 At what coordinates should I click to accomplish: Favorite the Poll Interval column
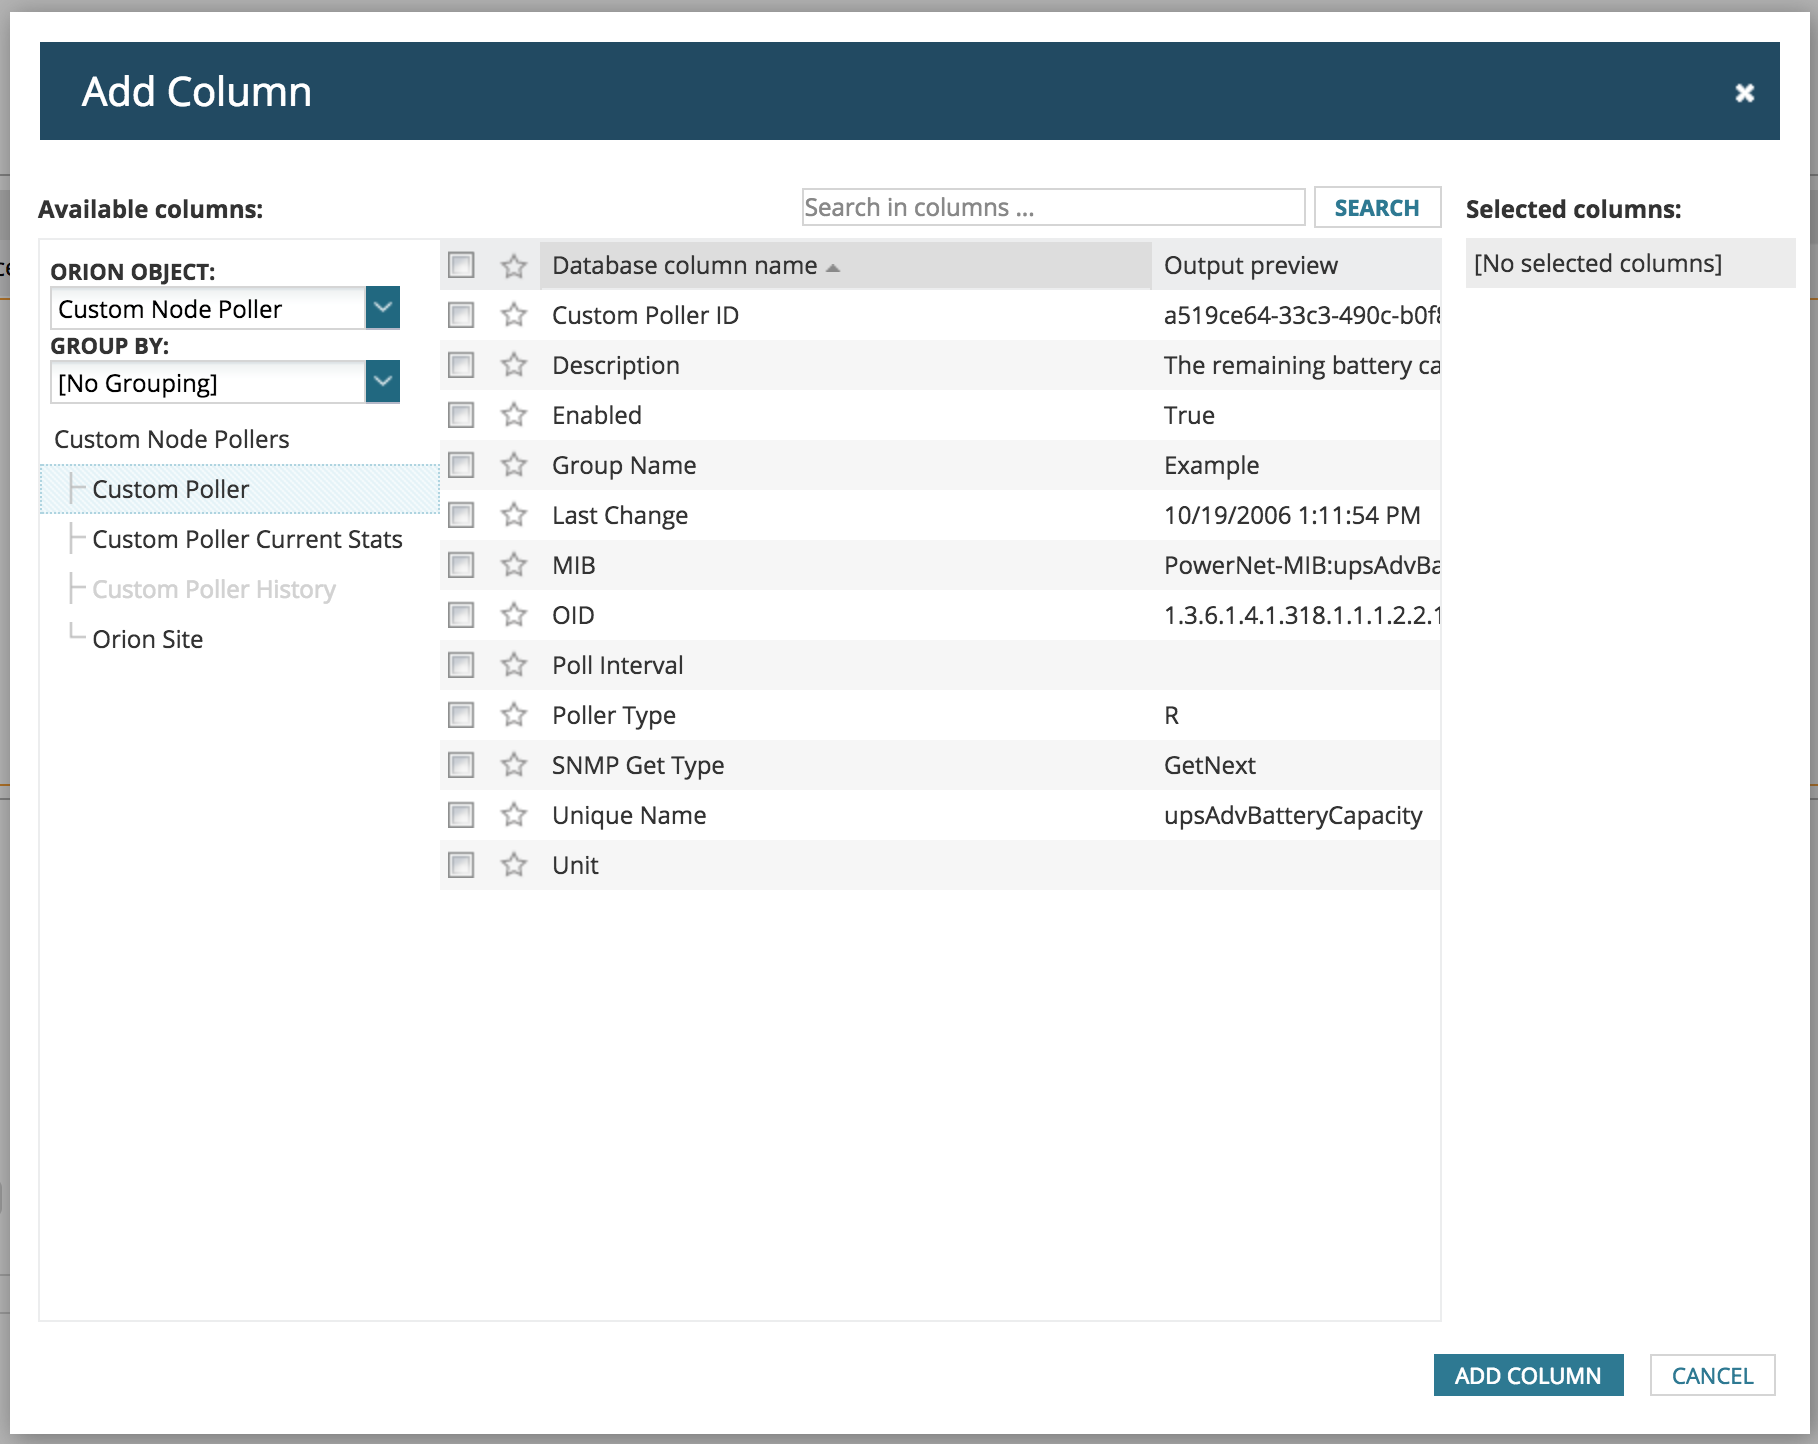pos(514,665)
